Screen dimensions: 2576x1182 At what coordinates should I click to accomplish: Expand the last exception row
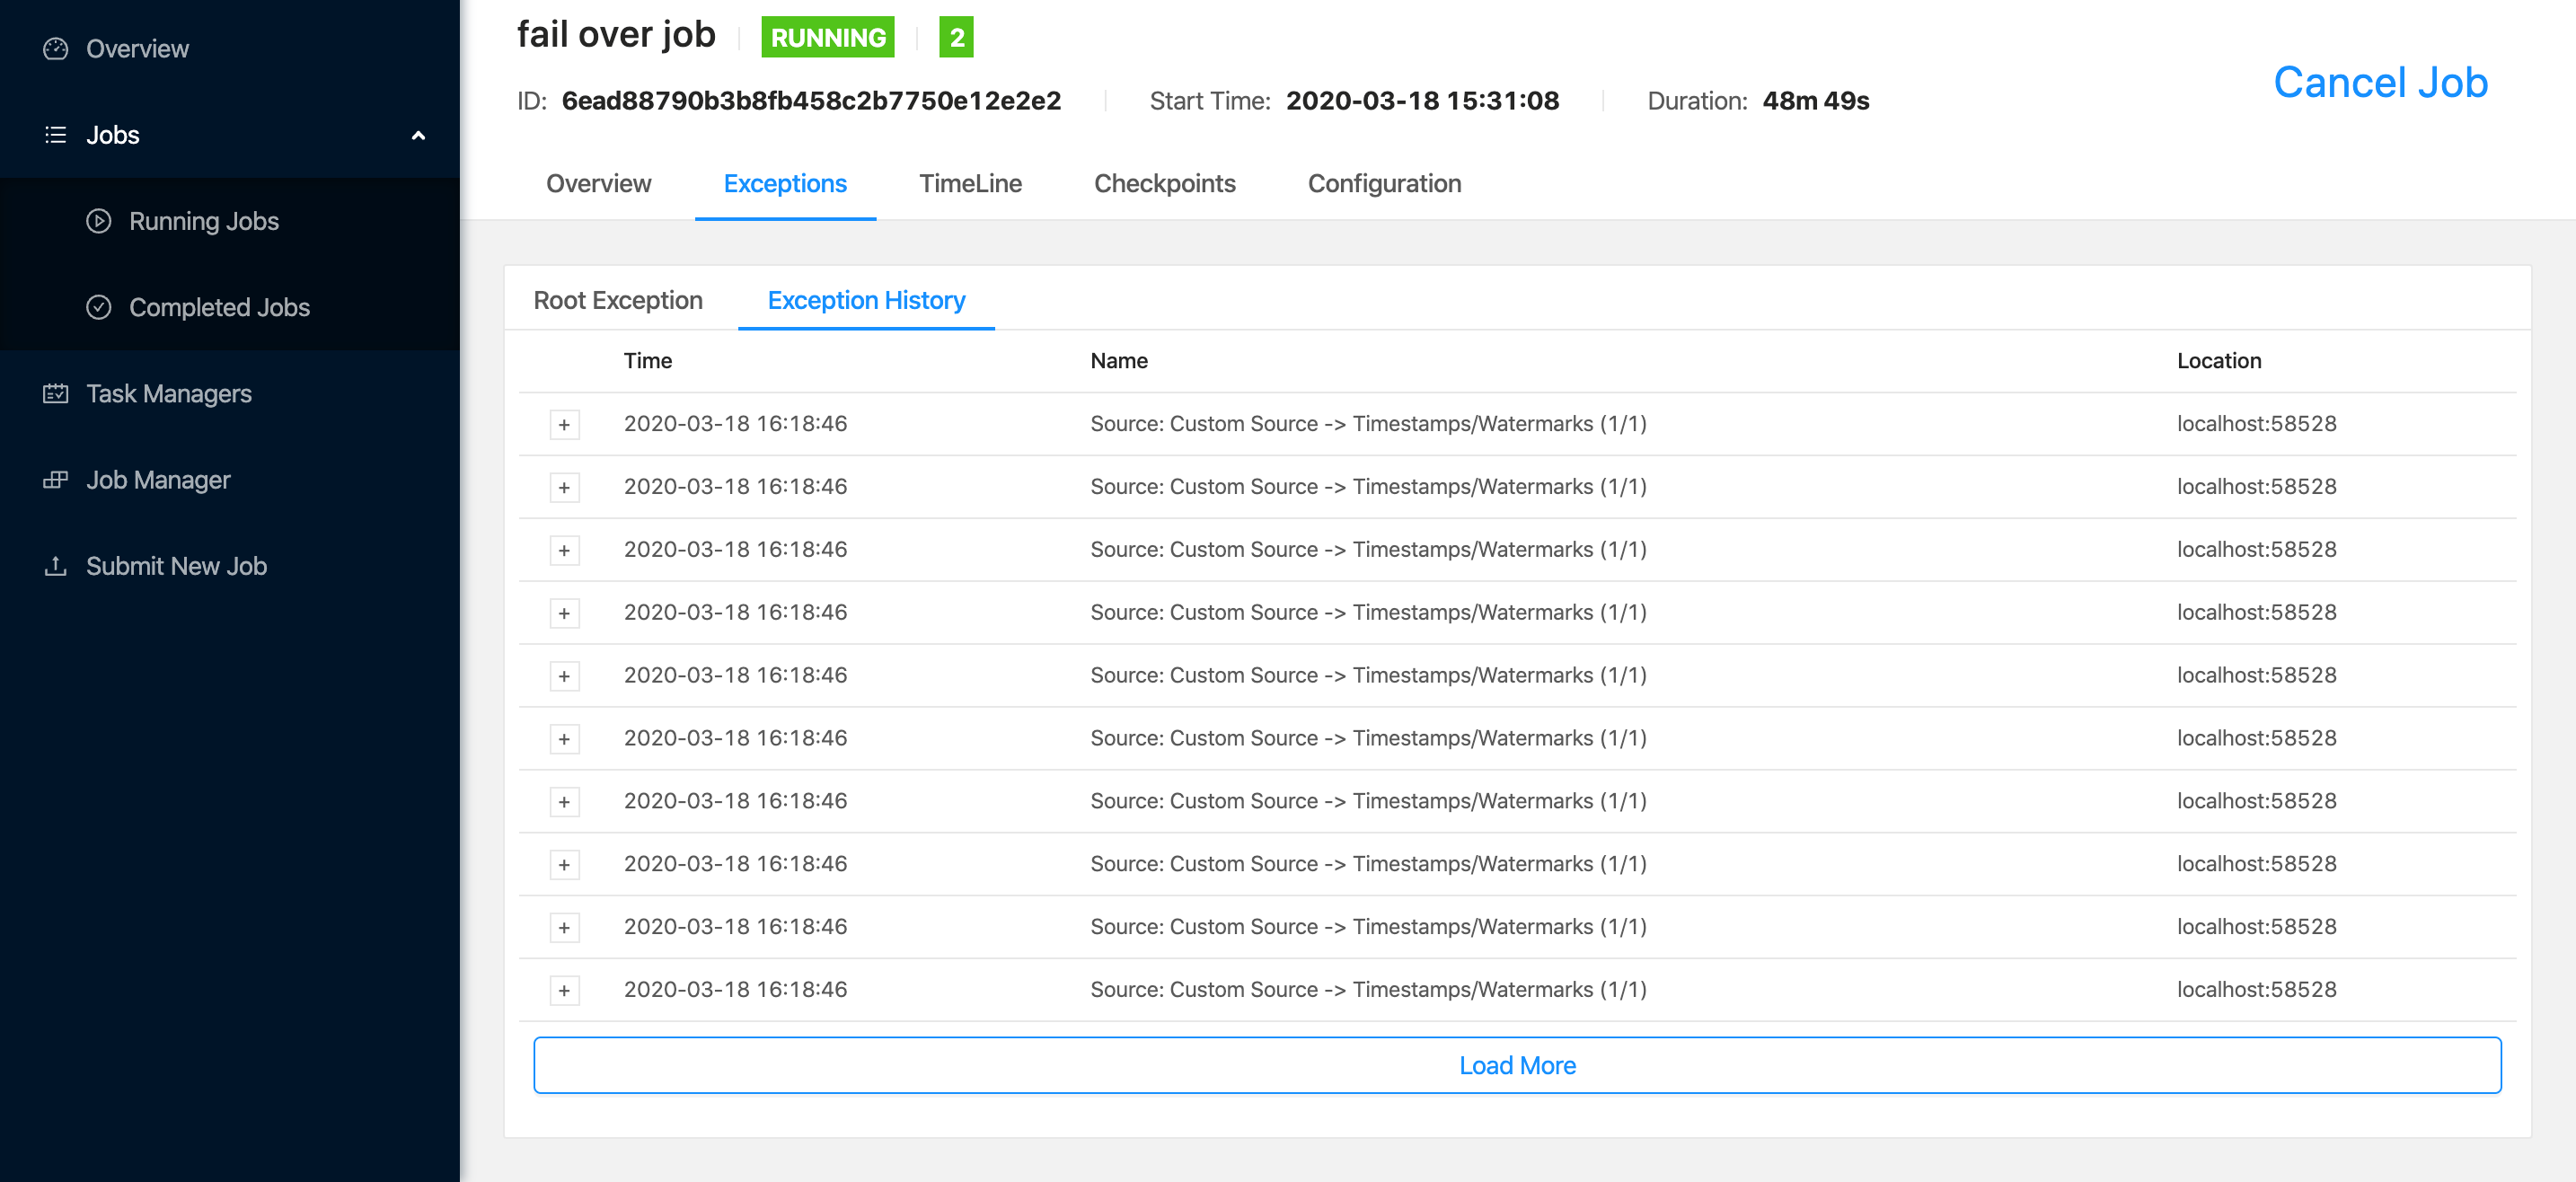click(x=564, y=990)
